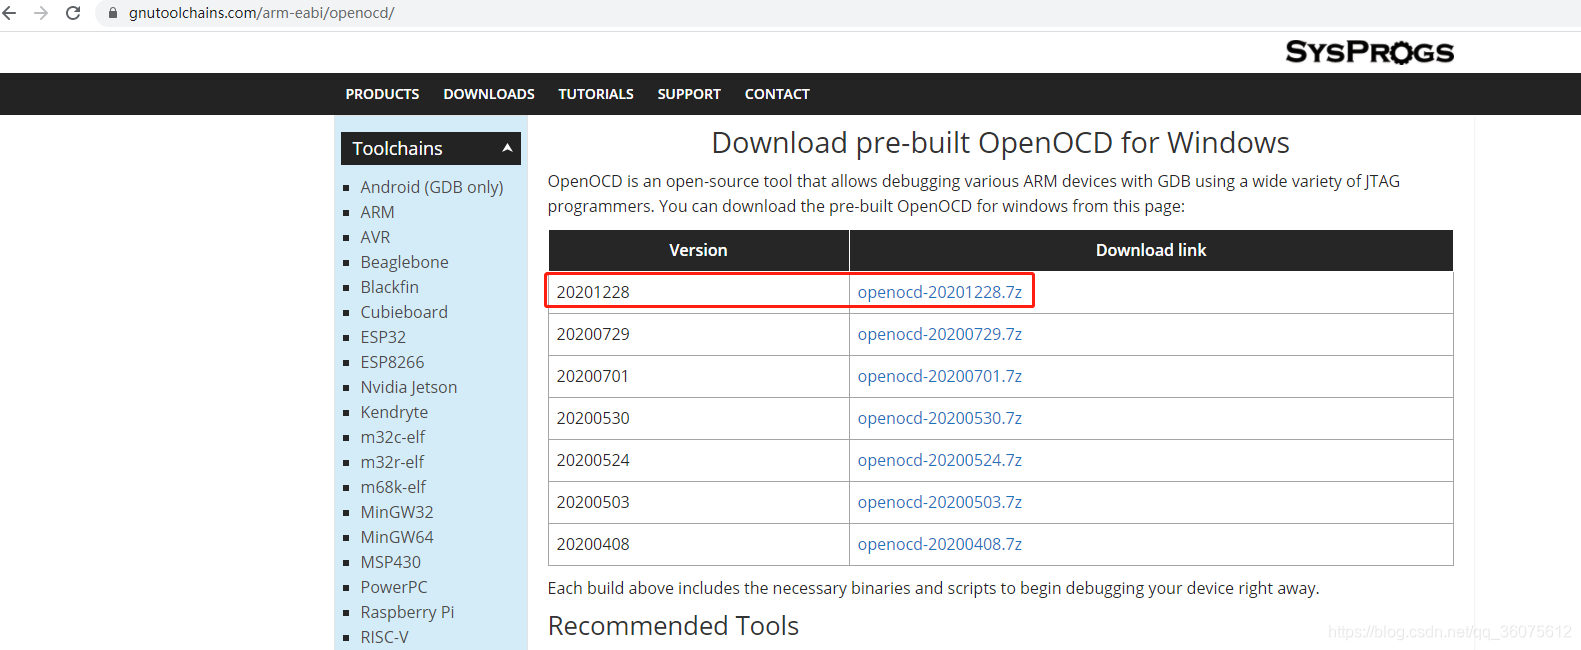The height and width of the screenshot is (650, 1581).
Task: Select version cell 20200530
Action: 698,418
